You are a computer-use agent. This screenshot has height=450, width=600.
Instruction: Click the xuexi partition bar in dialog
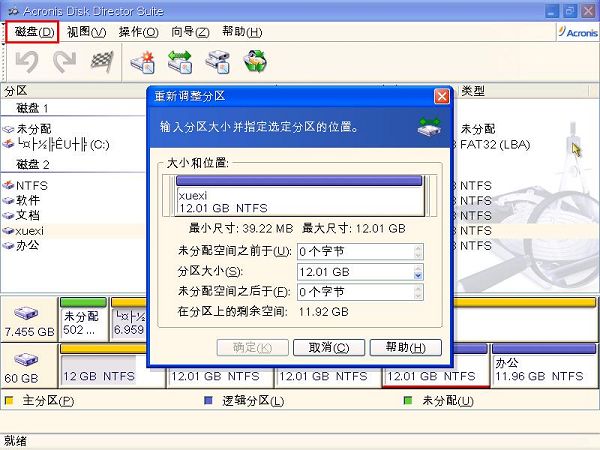click(300, 196)
